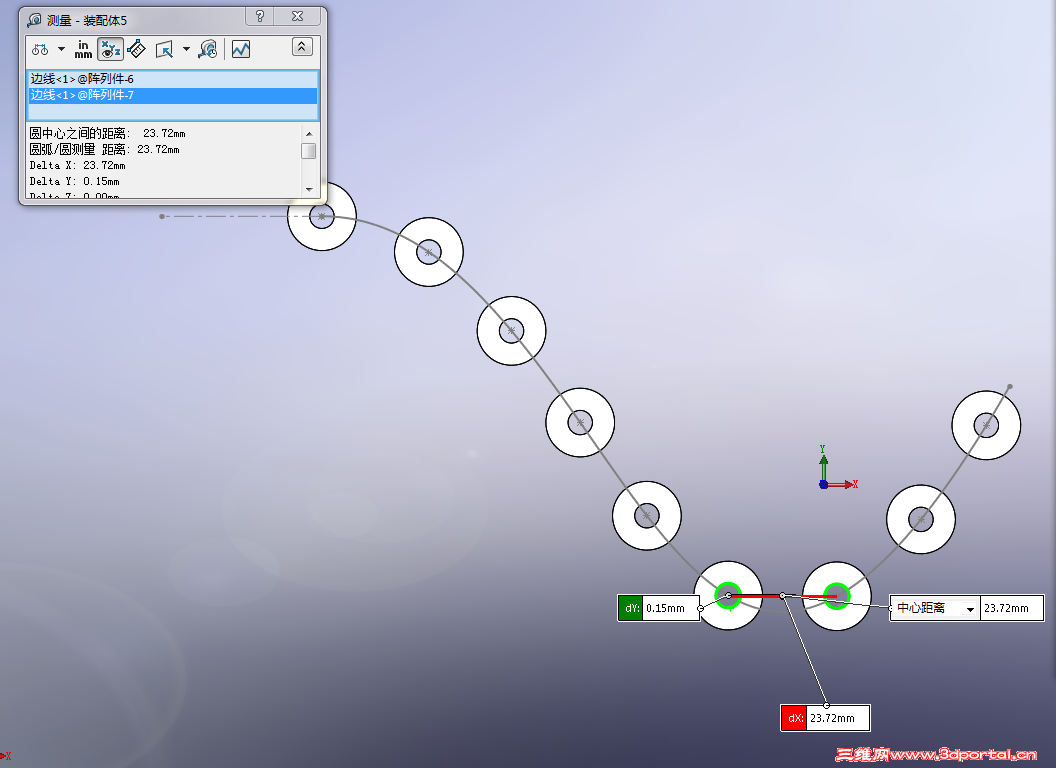The height and width of the screenshot is (768, 1056).
Task: Click the 圆弧/圆测量 距离 23.72mm result line
Action: [104, 150]
